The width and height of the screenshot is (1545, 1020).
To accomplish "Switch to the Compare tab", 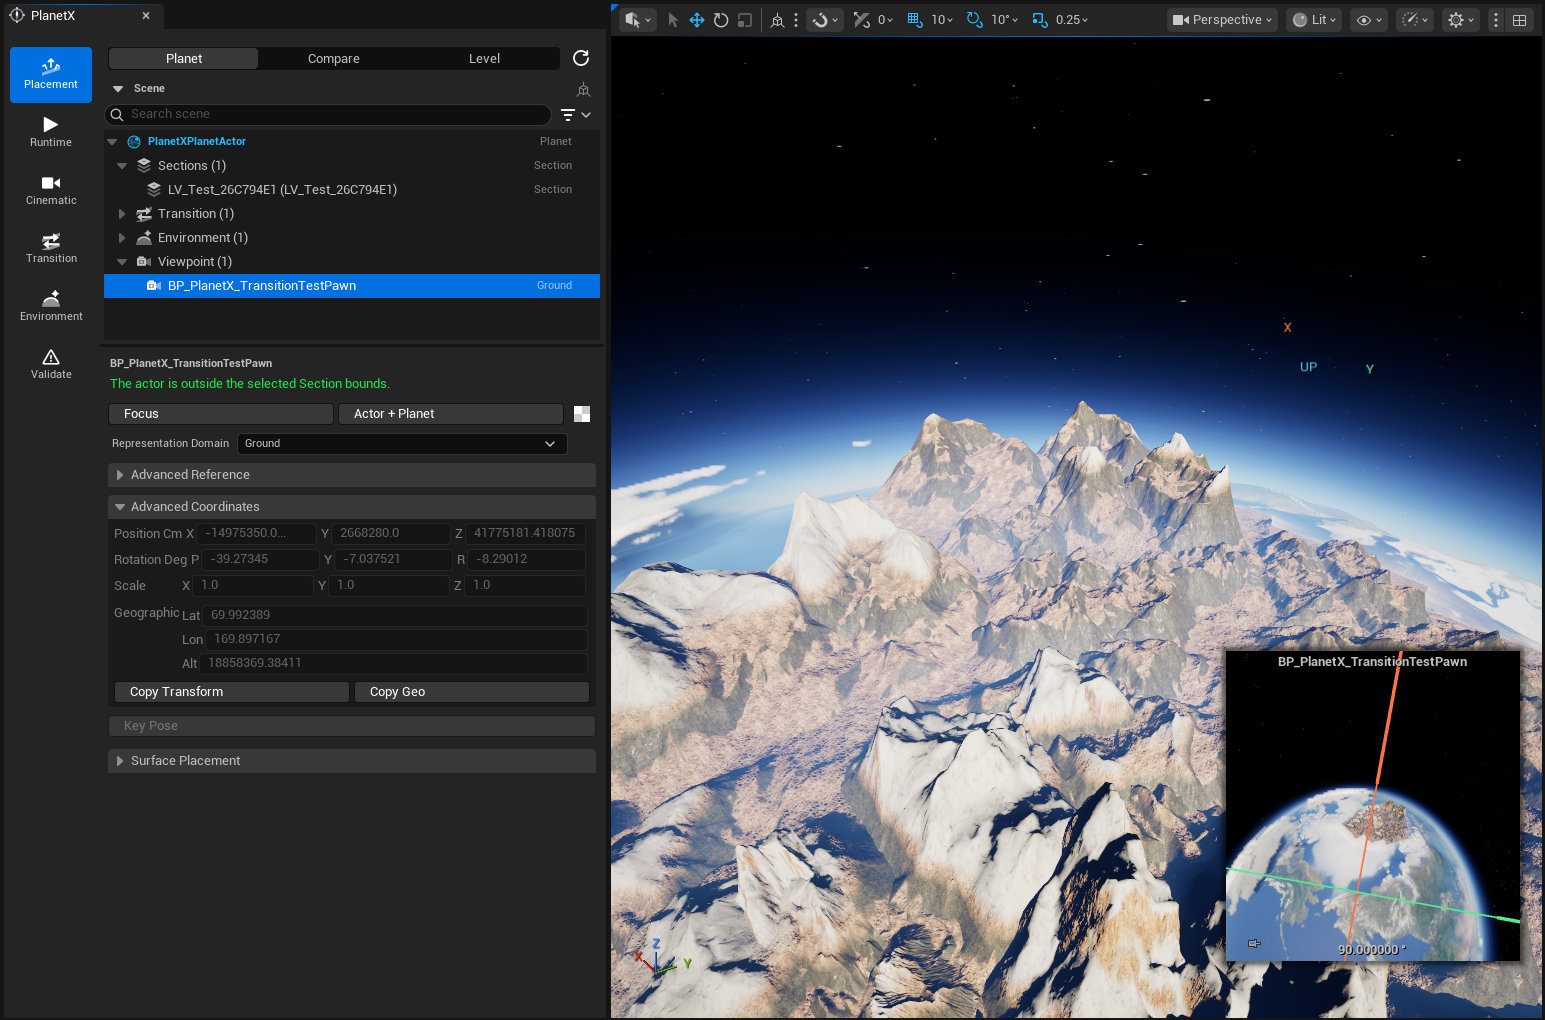I will click(x=334, y=59).
